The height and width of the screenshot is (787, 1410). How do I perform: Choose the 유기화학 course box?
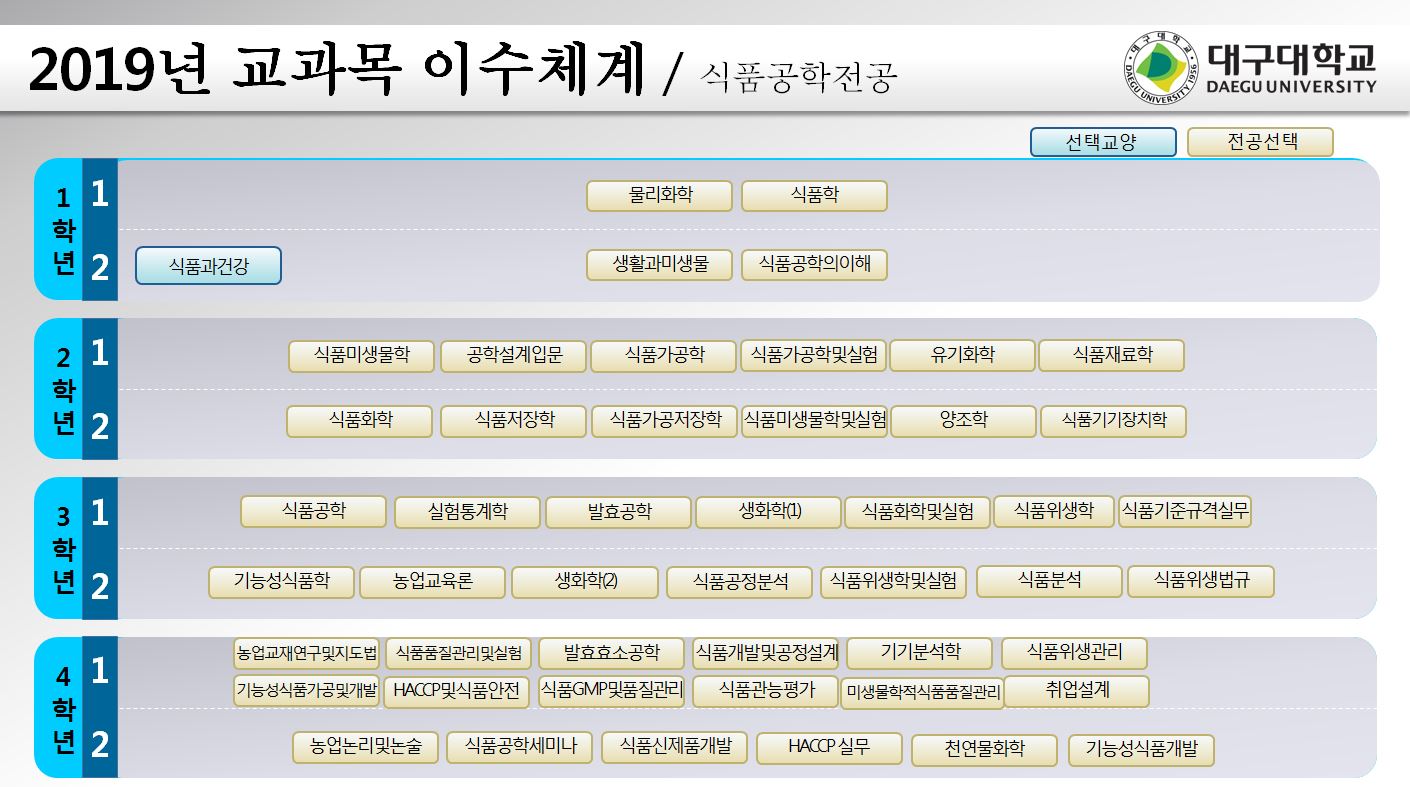[x=962, y=356]
